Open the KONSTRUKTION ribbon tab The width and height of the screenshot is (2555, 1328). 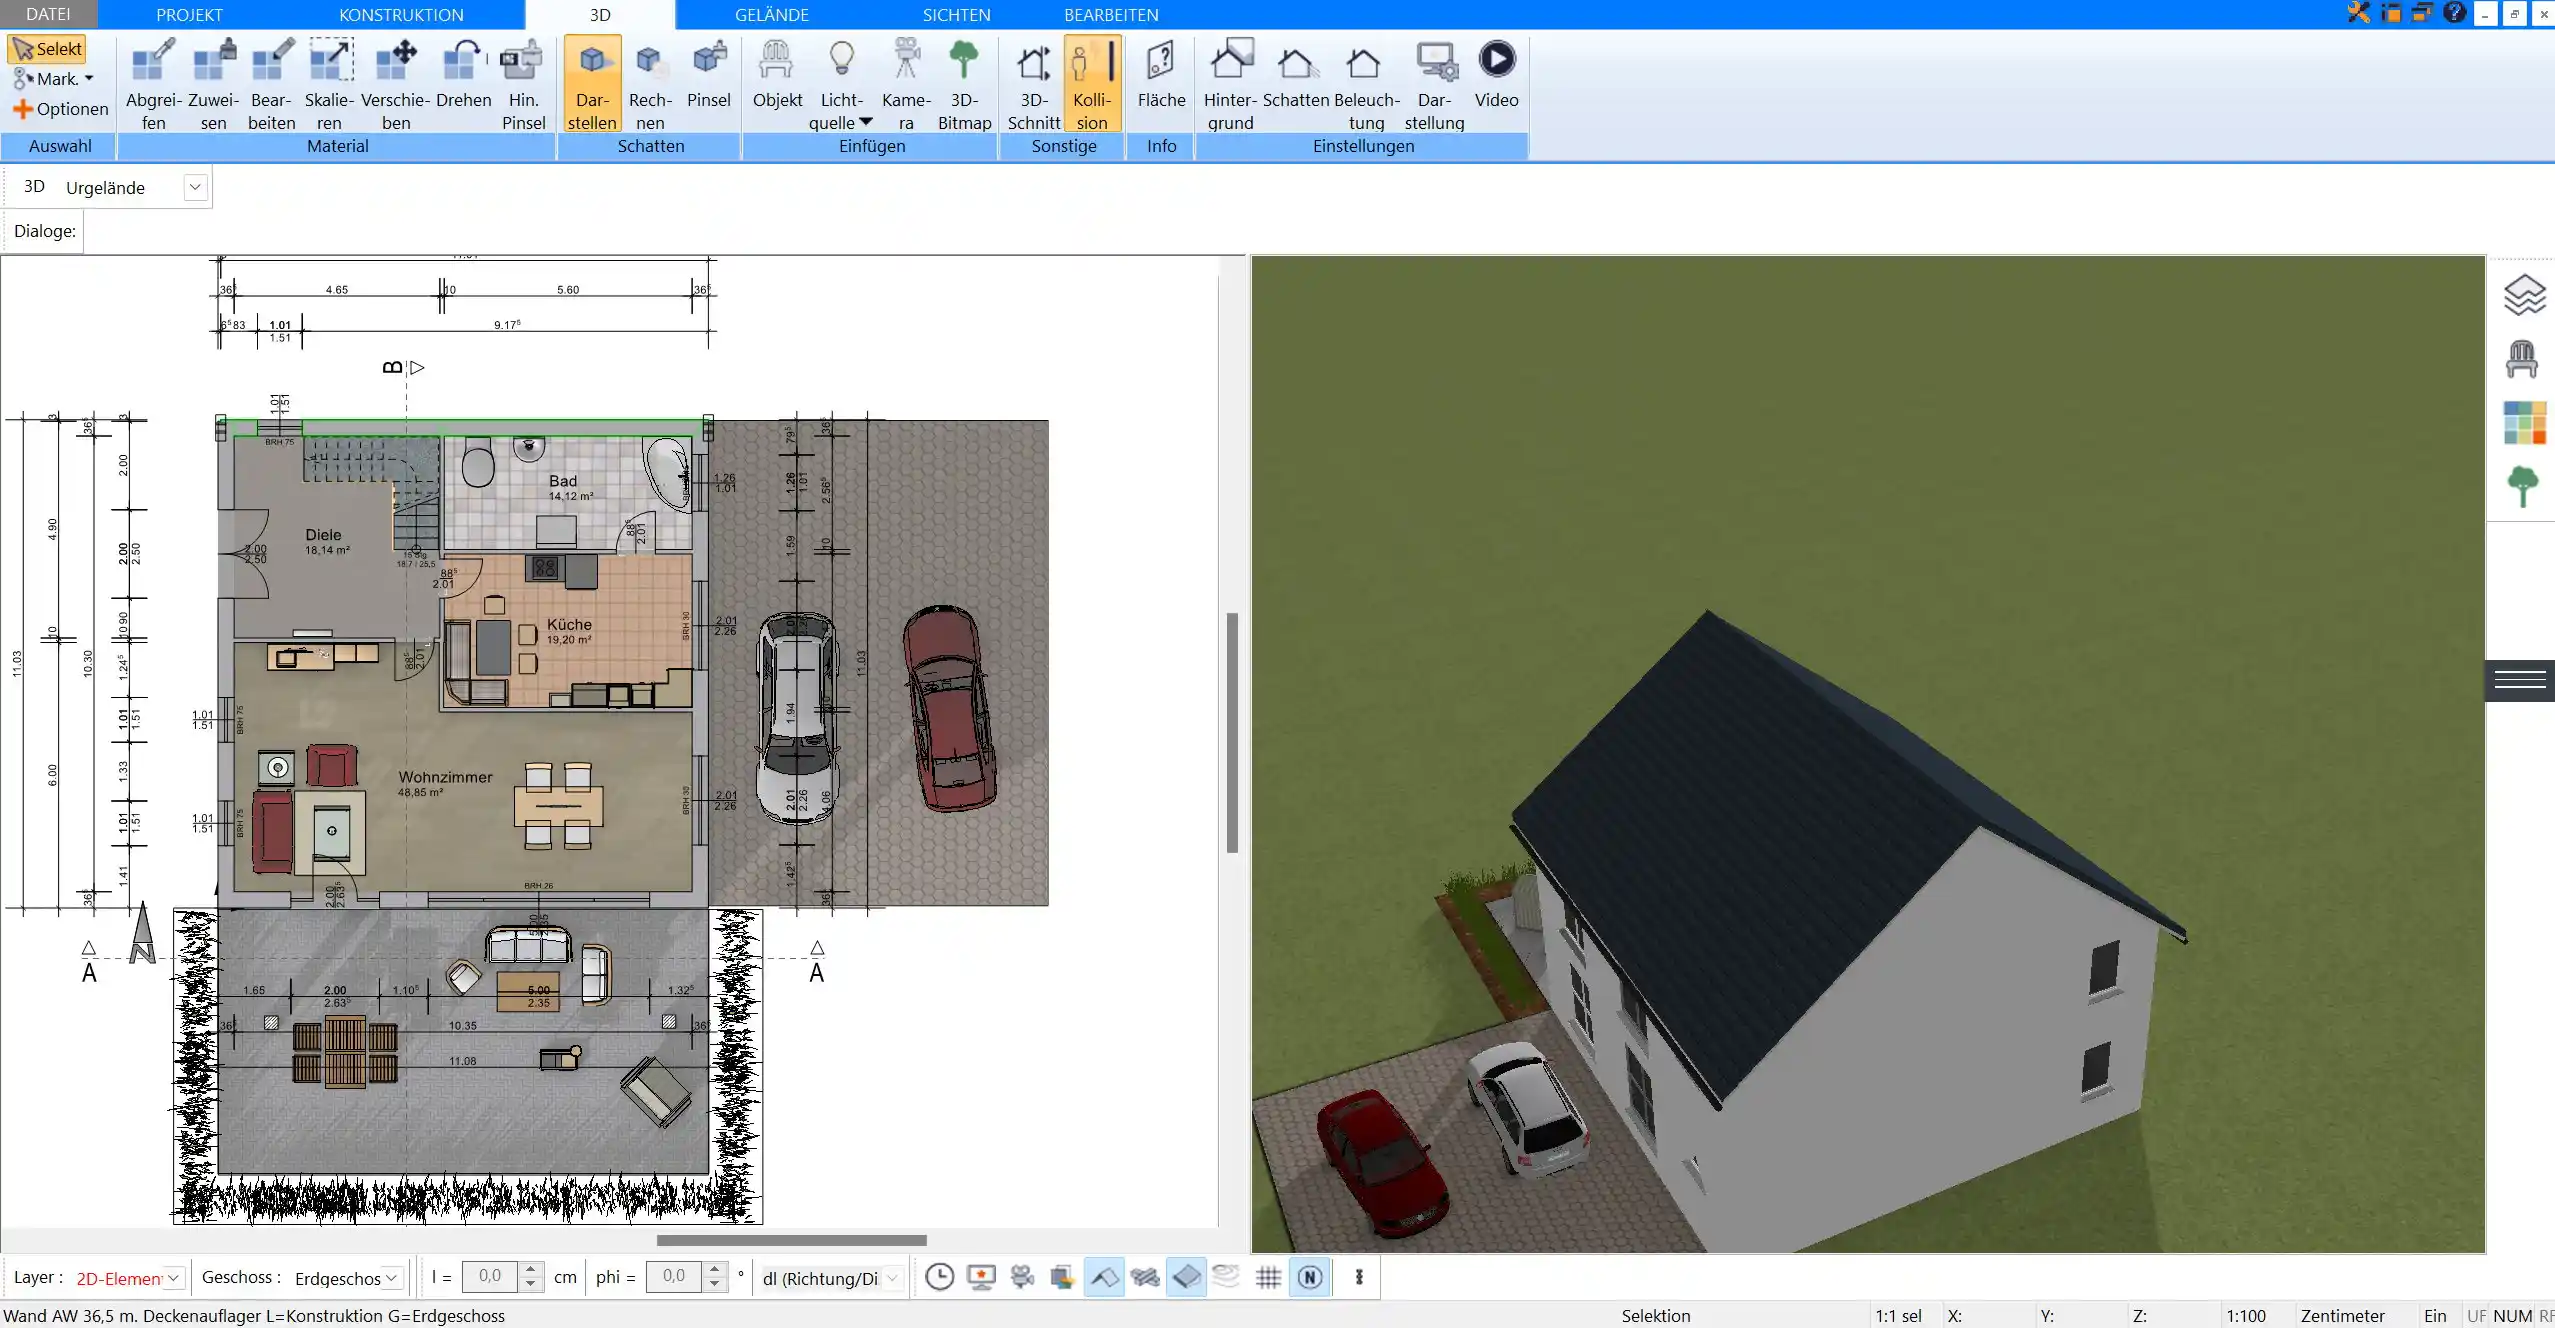(x=402, y=15)
